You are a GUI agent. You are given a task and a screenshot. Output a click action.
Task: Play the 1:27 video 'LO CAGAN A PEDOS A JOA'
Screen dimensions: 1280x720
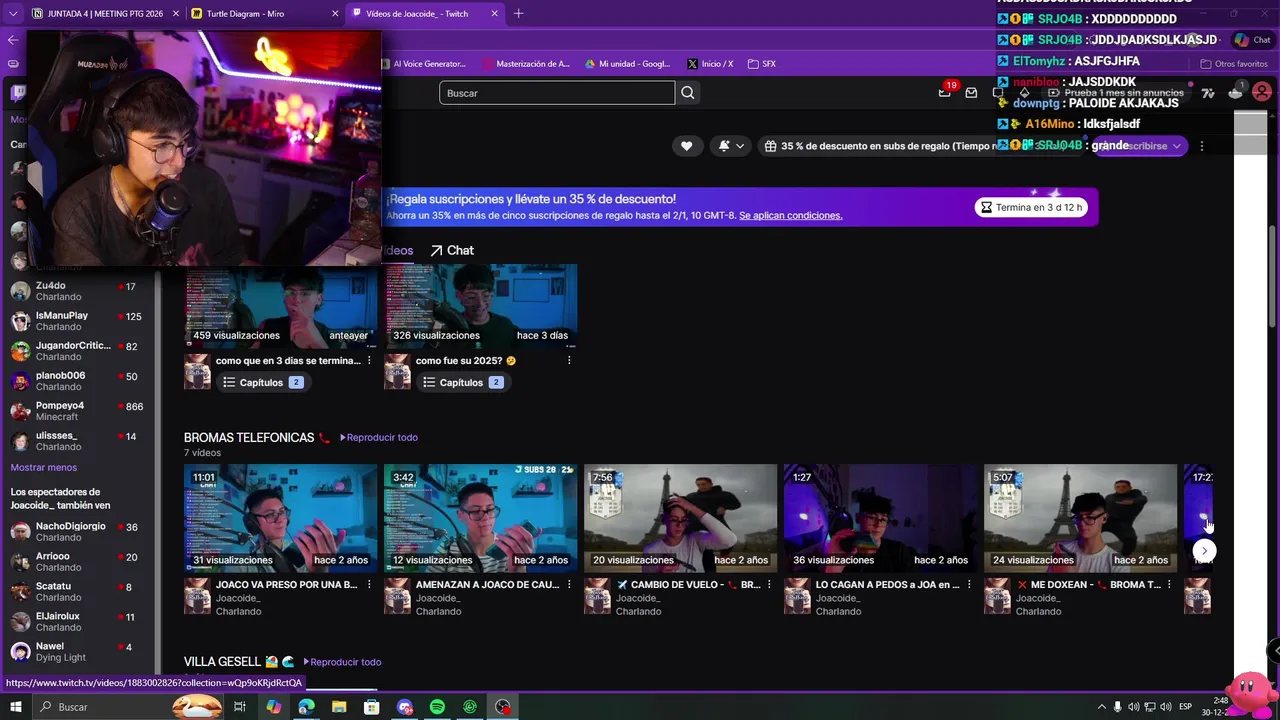click(x=880, y=518)
